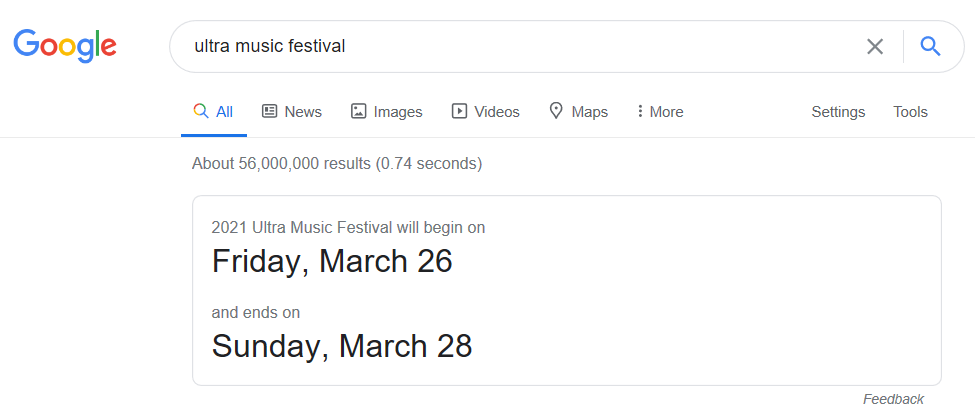Screen dimensions: 975x417
Task: Click the "and ends on" label
Action: (x=255, y=312)
